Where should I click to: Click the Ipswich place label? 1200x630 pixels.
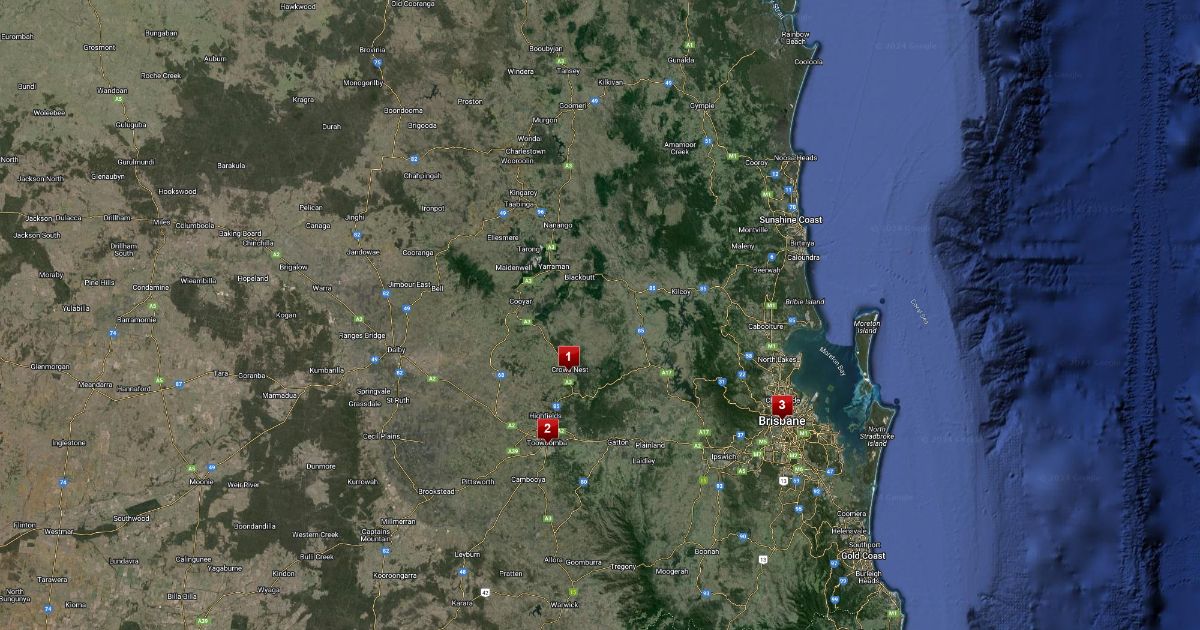click(x=724, y=456)
